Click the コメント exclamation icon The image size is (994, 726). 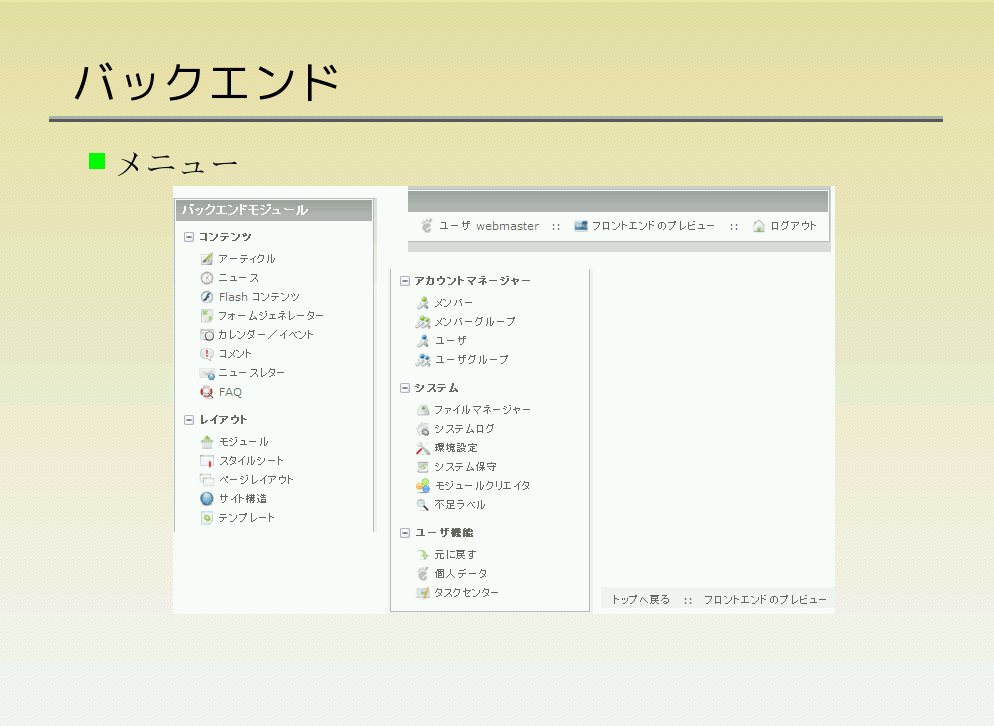pos(207,354)
